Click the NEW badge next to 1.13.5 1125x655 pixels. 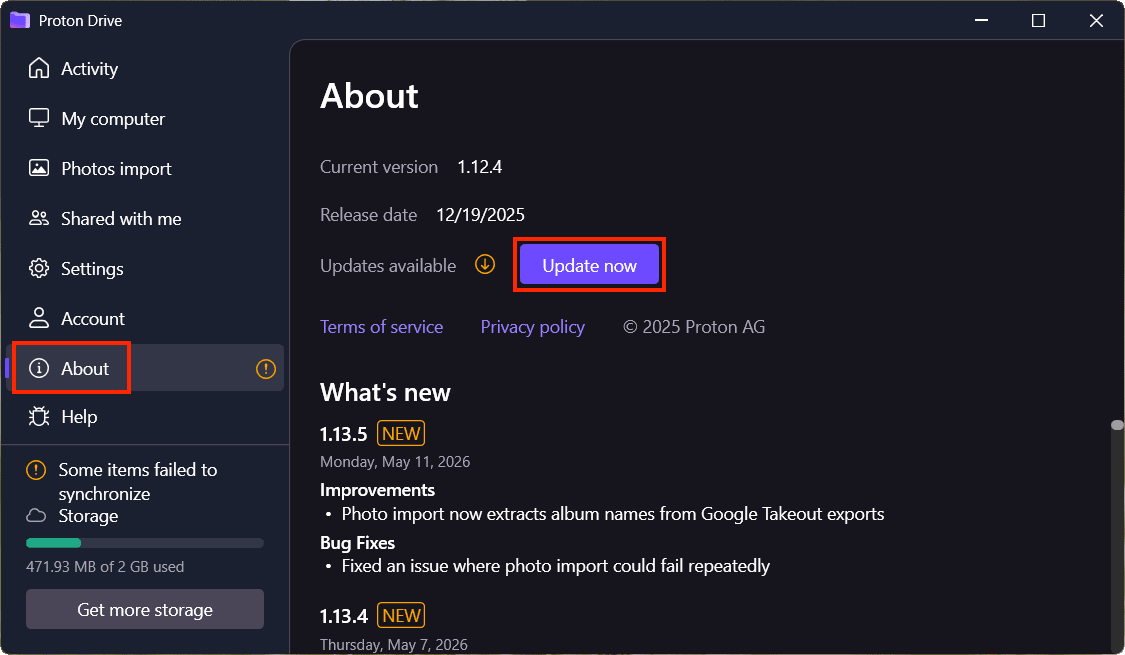pos(401,433)
